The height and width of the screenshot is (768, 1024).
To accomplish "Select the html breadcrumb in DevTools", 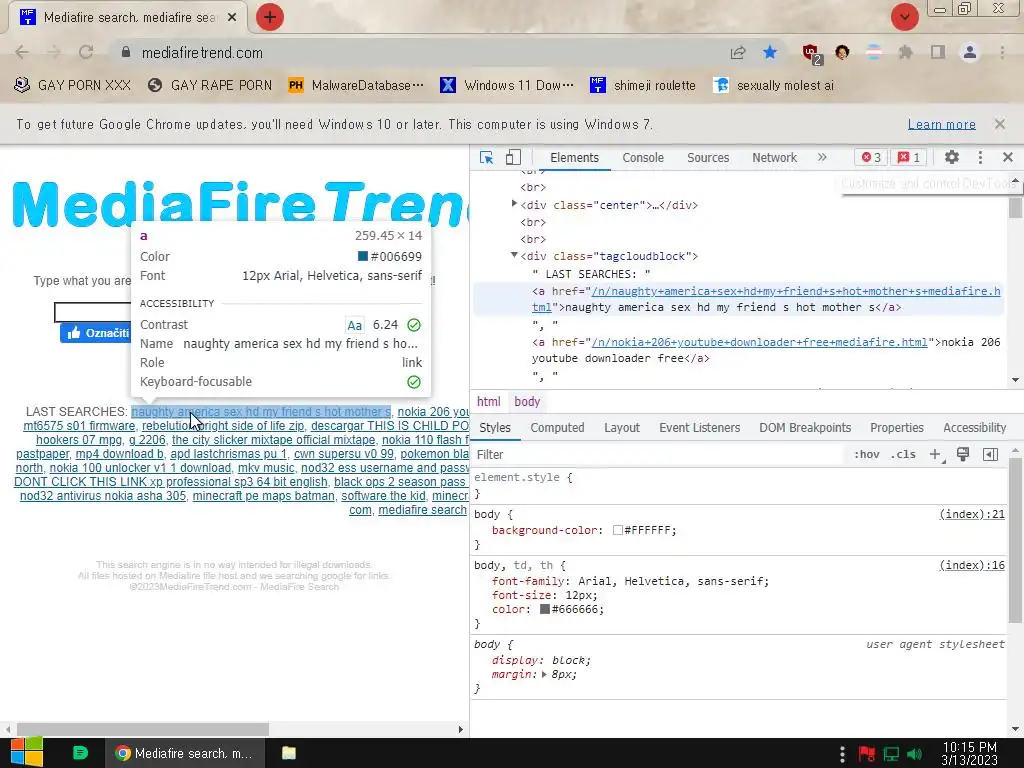I will 488,402.
